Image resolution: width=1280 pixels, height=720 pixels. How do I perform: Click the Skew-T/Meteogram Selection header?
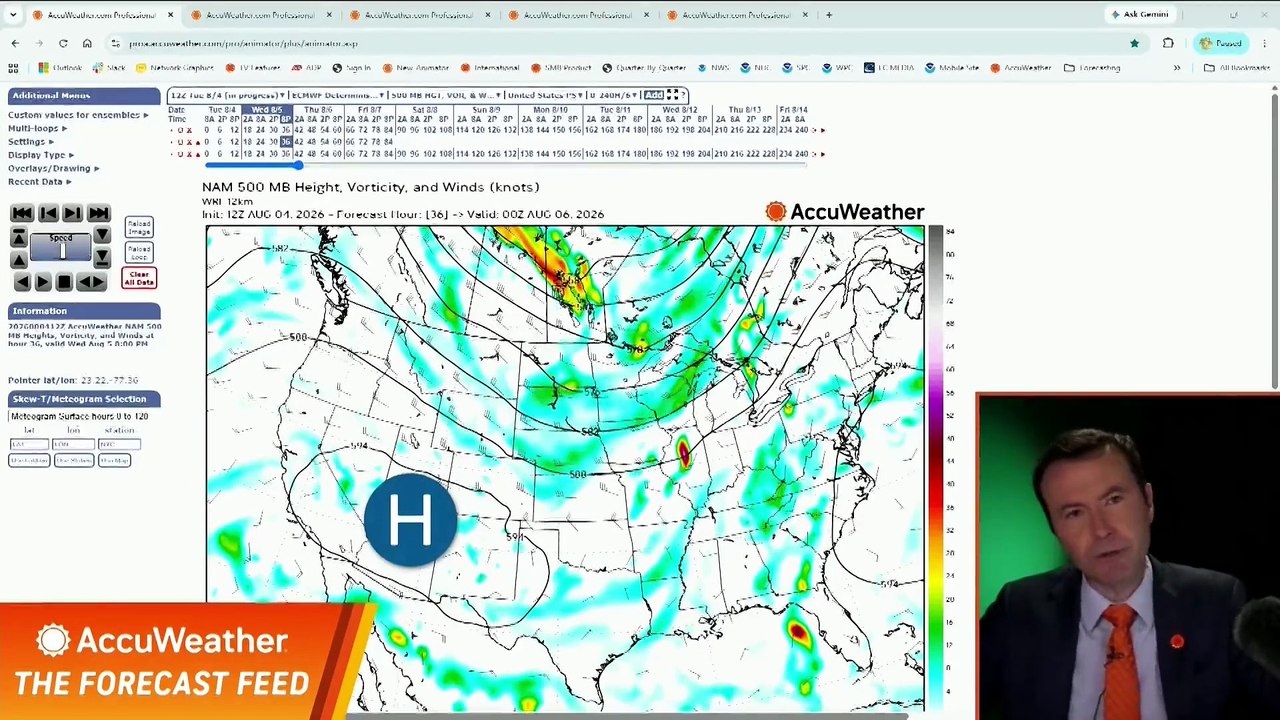84,399
